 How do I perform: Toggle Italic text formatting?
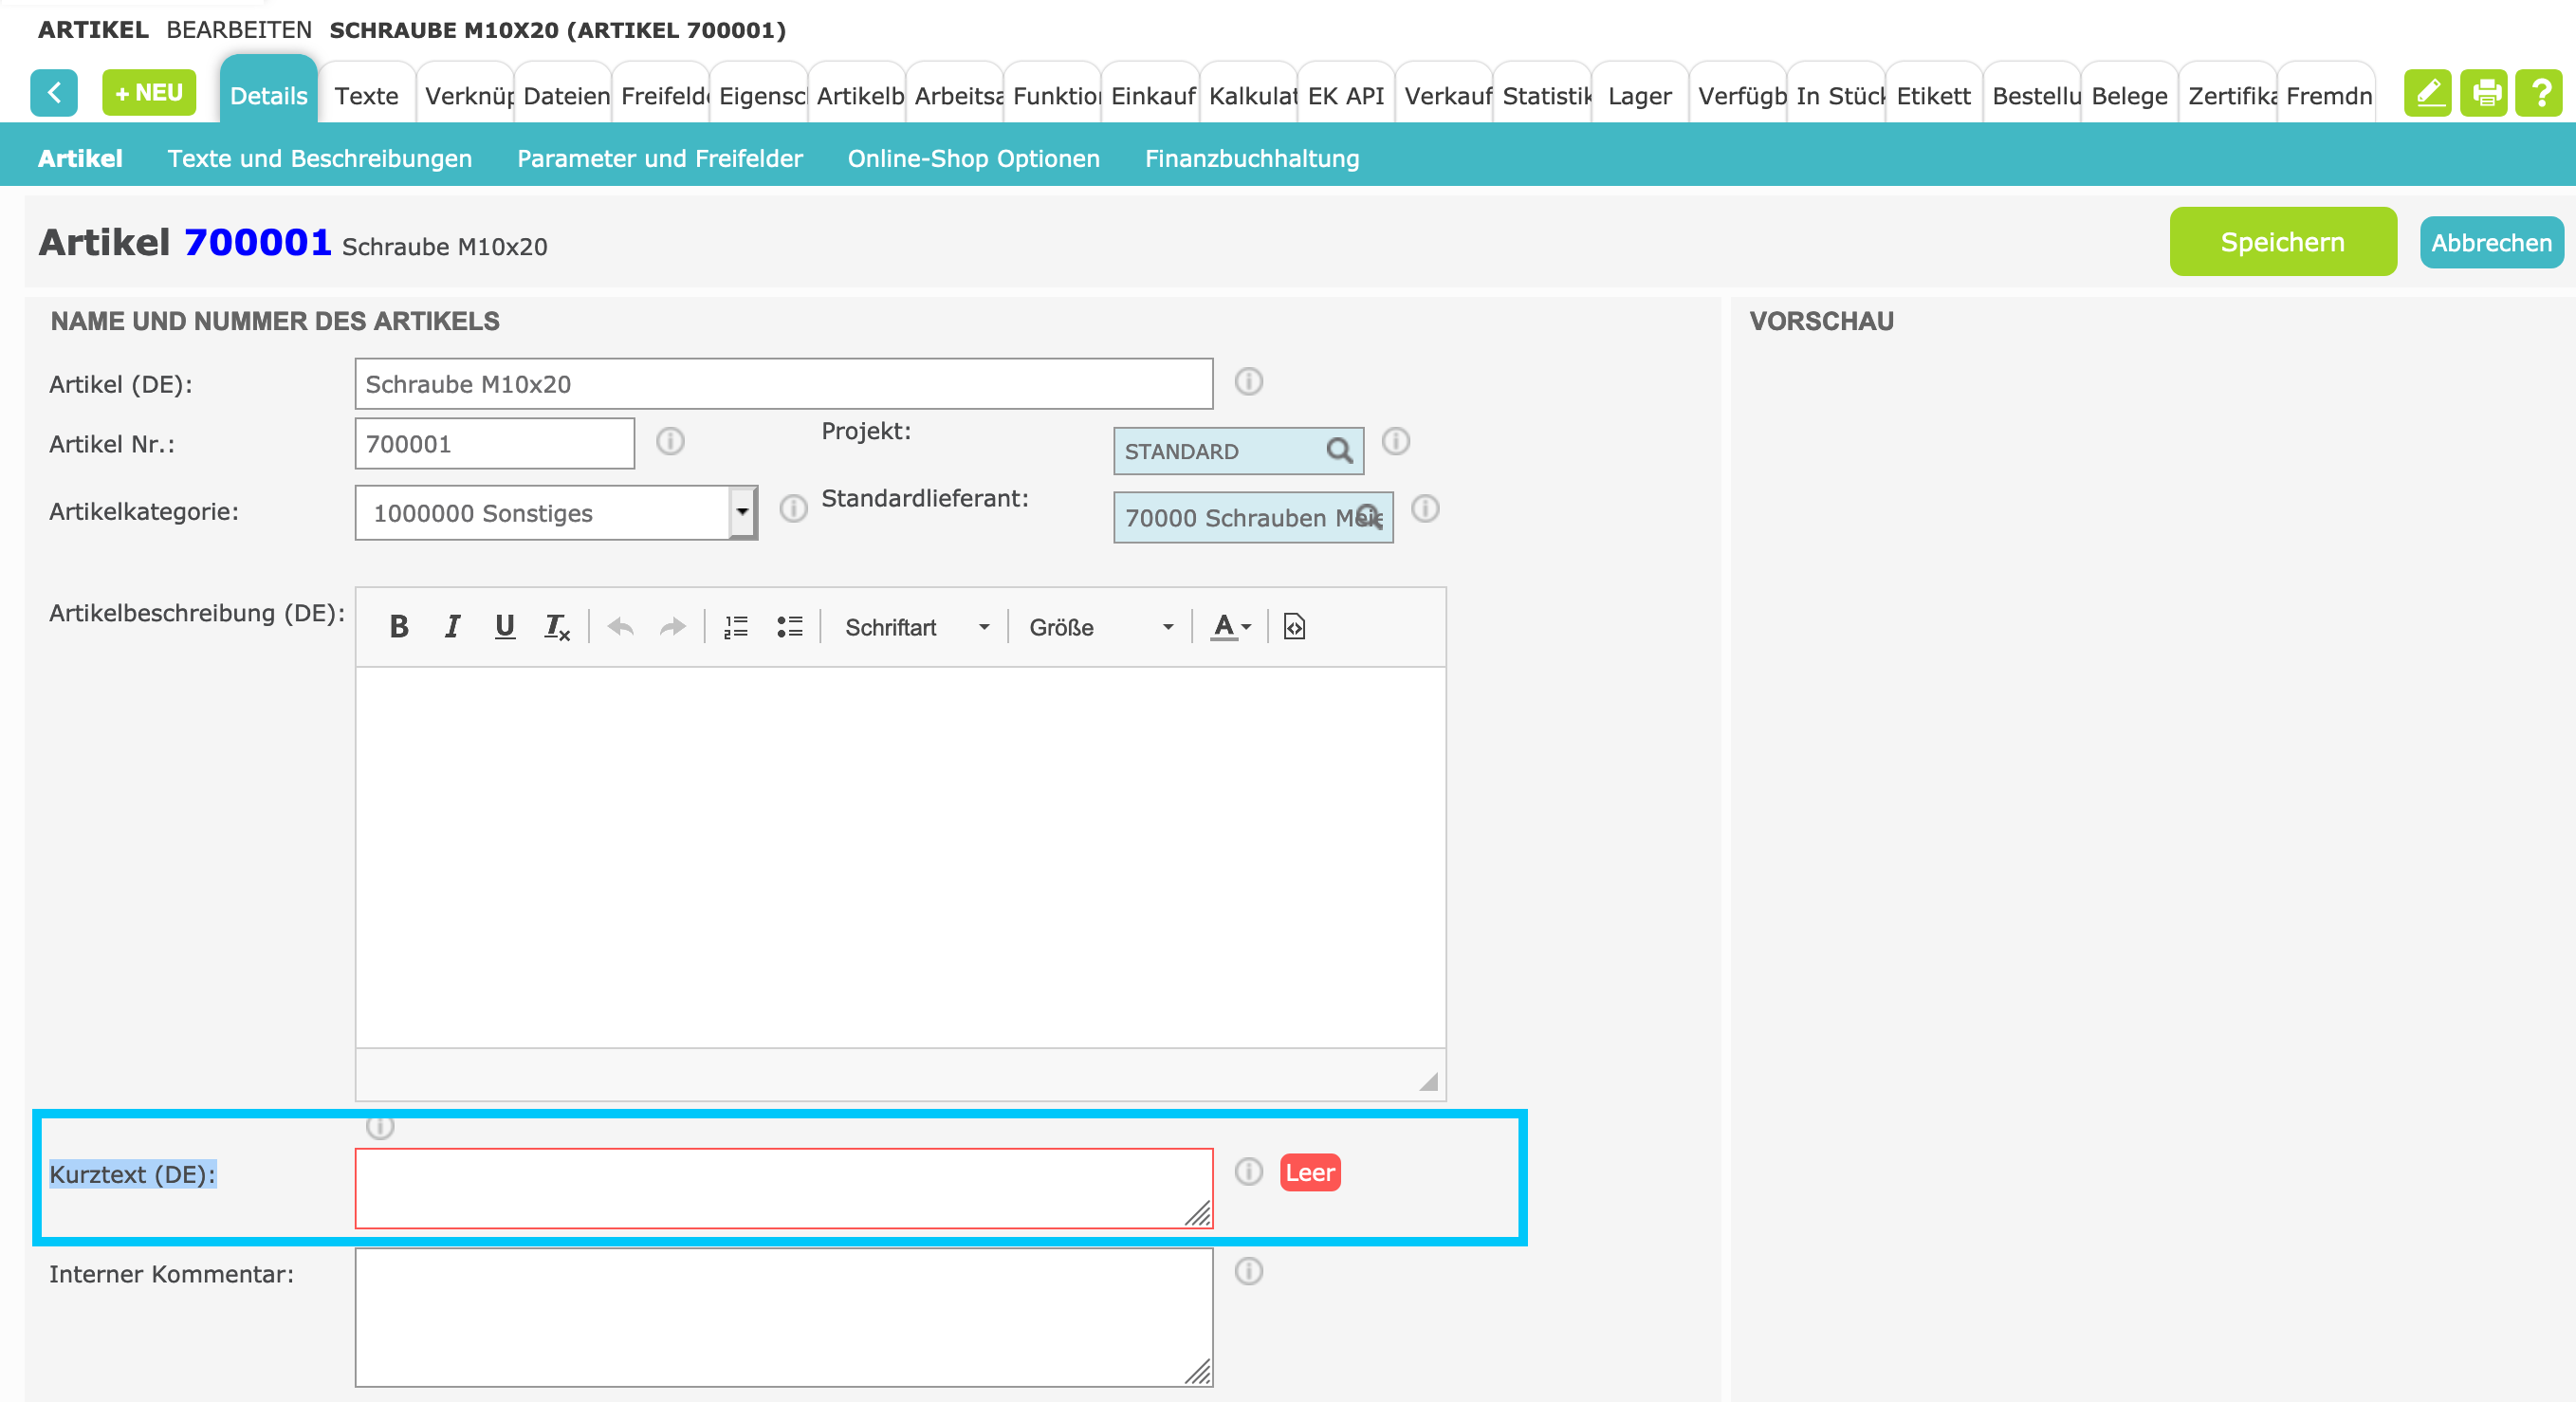[452, 627]
